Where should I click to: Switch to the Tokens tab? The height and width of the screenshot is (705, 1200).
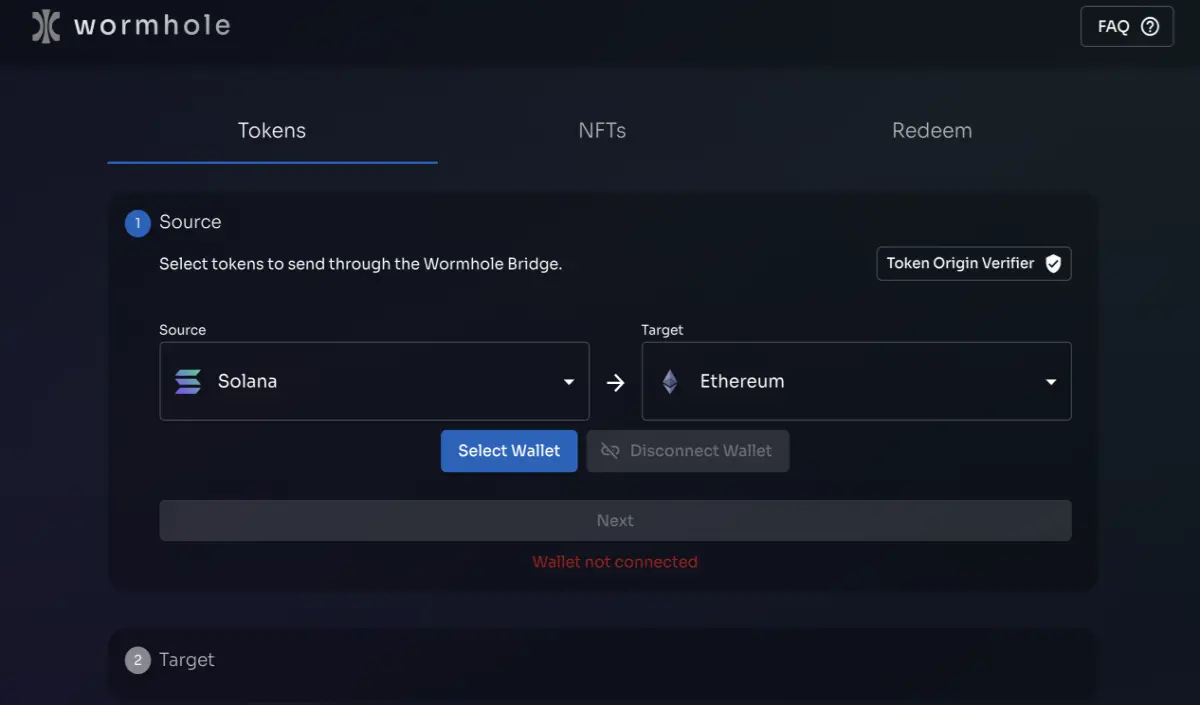[x=272, y=131]
